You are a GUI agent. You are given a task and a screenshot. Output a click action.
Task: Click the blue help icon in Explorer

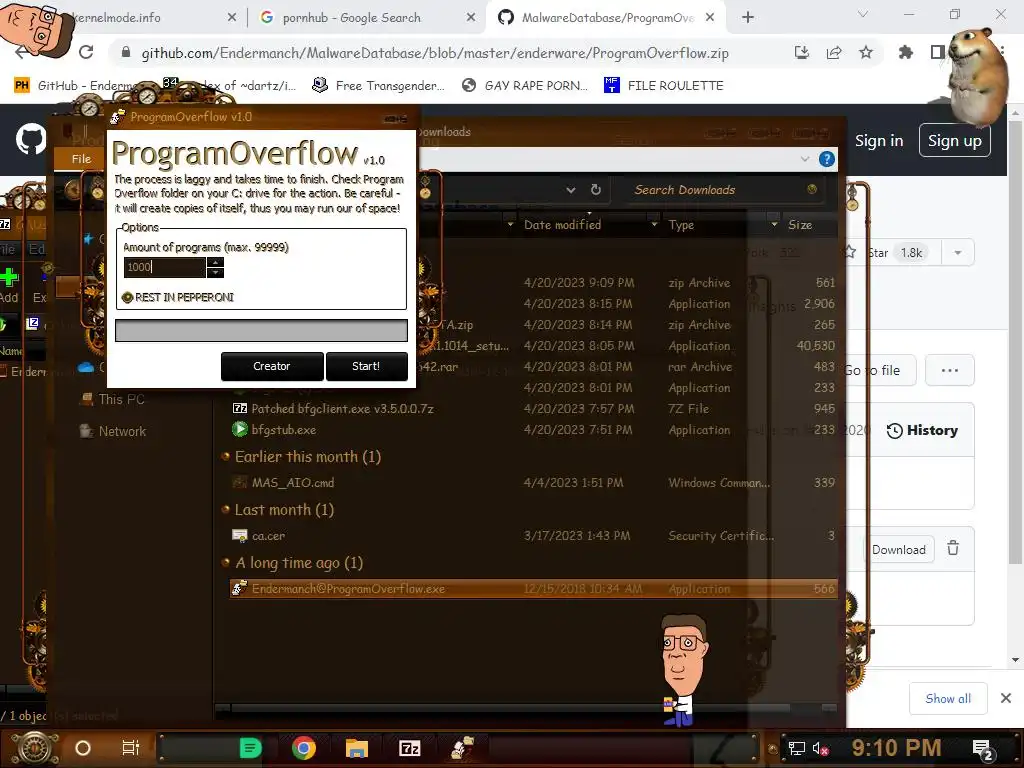click(x=827, y=159)
